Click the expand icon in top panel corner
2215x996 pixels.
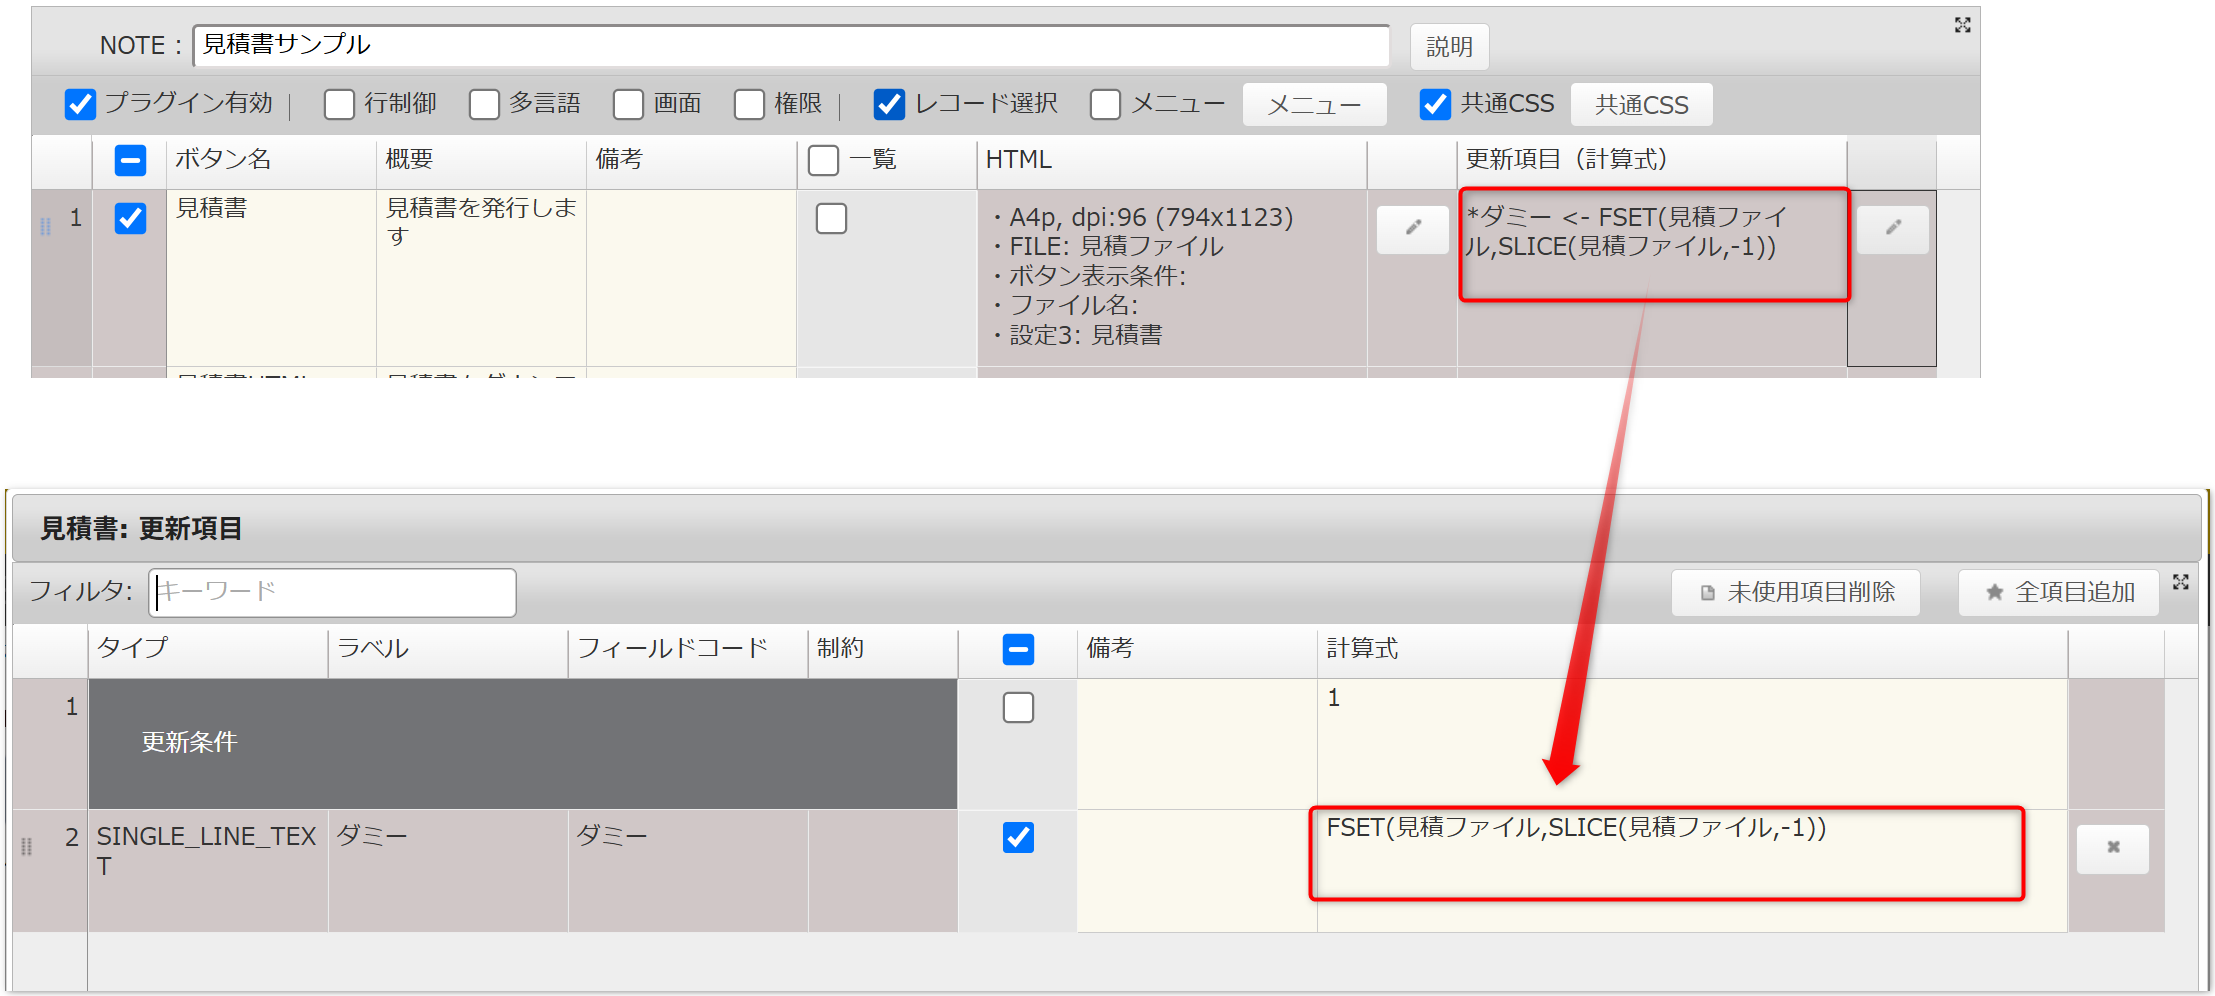coord(1962,25)
